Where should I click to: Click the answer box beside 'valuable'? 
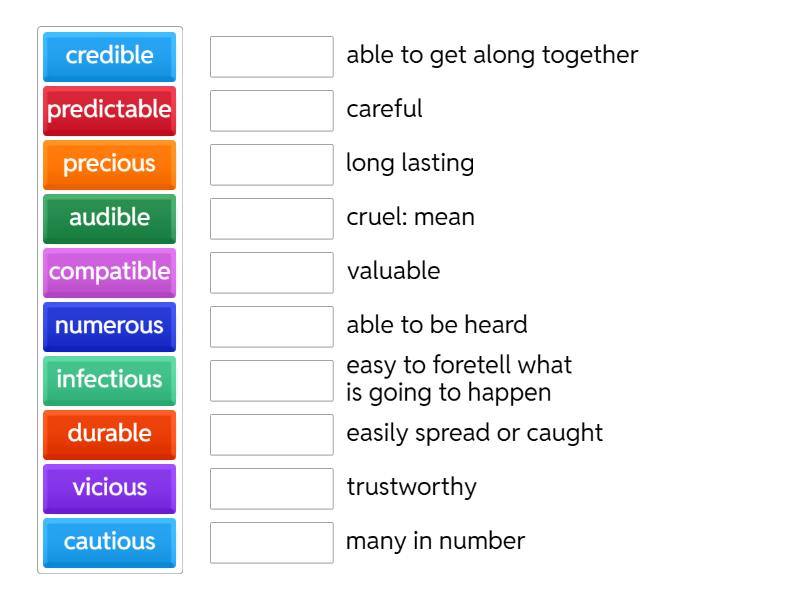coord(272,273)
